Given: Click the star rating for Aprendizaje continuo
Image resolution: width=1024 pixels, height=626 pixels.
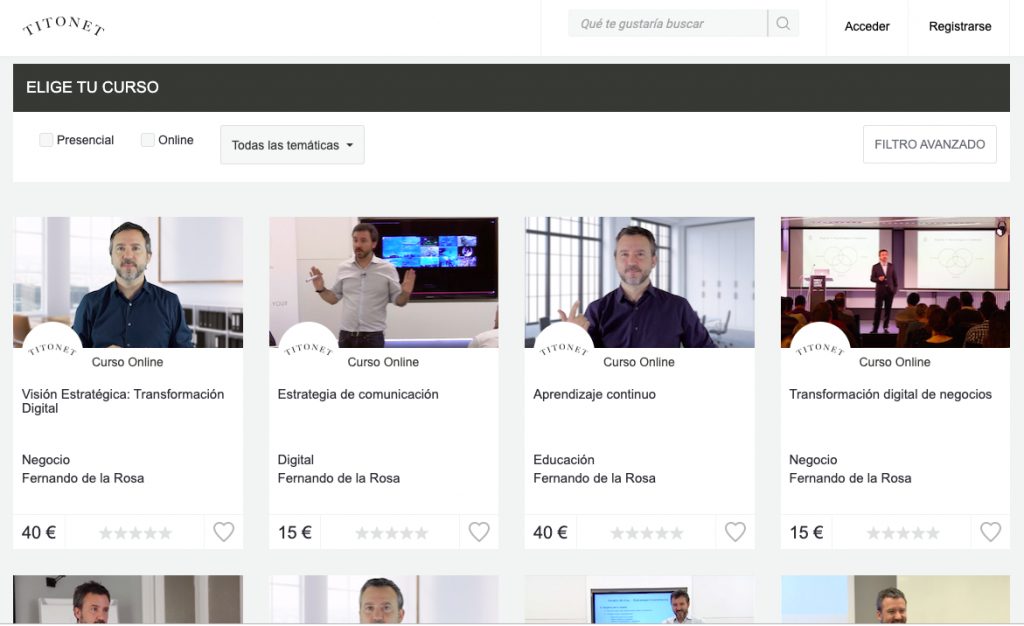Looking at the screenshot, I should (x=647, y=533).
